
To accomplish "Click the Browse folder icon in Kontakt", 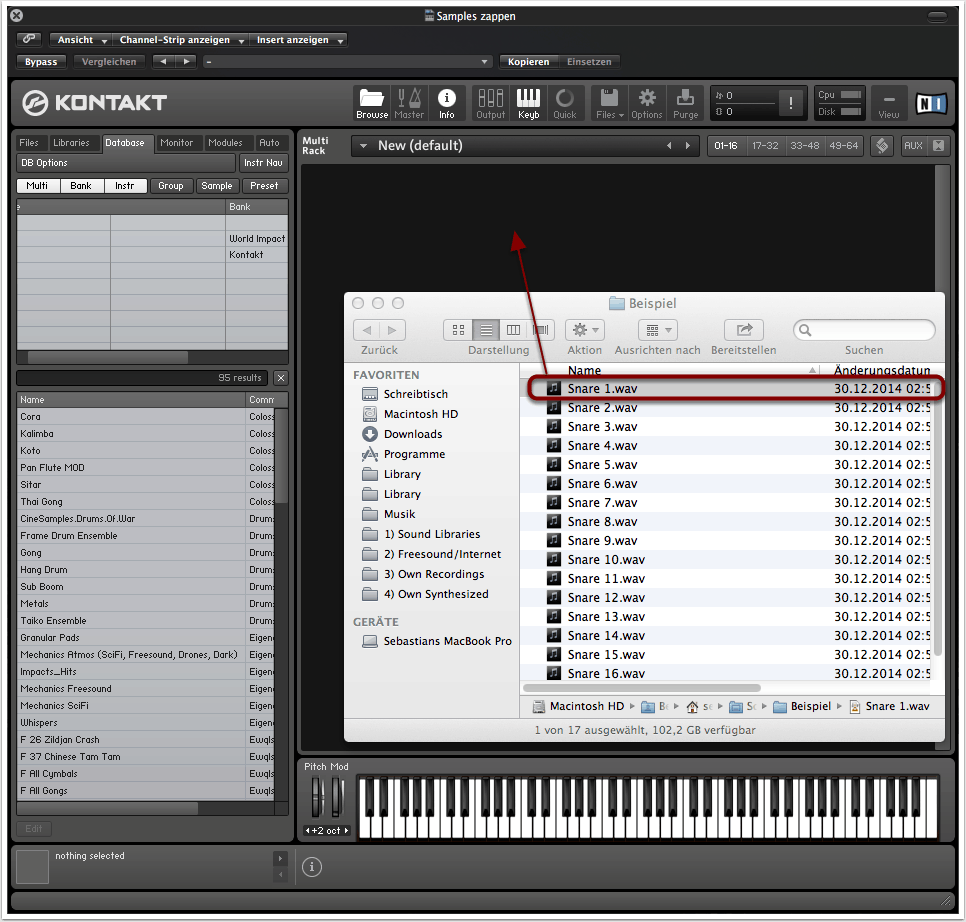I will pos(372,102).
